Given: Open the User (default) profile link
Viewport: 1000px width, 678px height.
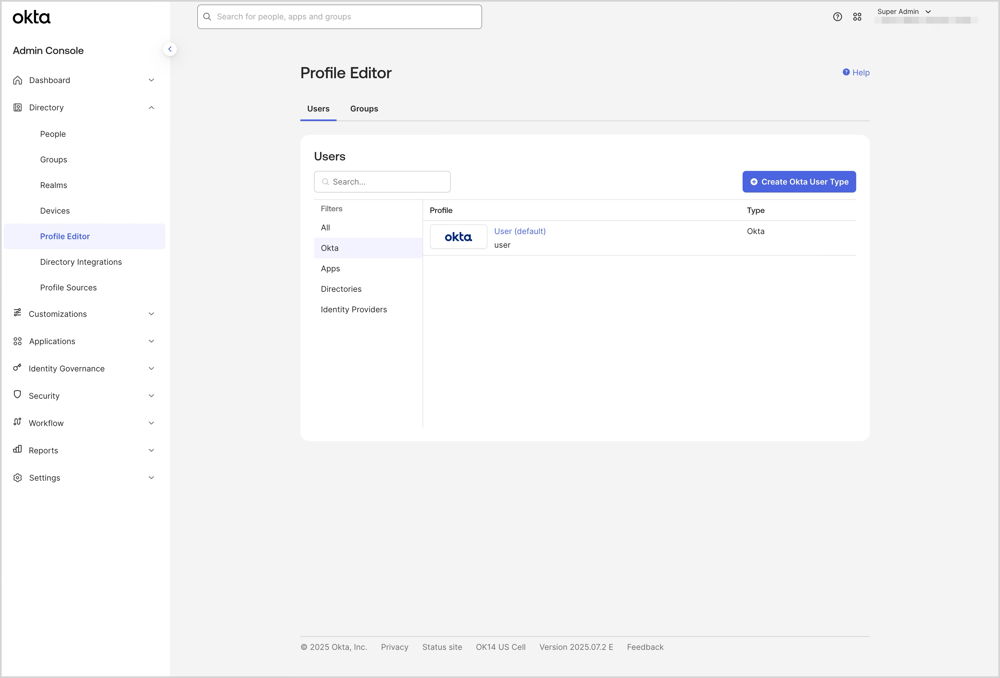Looking at the screenshot, I should (520, 231).
